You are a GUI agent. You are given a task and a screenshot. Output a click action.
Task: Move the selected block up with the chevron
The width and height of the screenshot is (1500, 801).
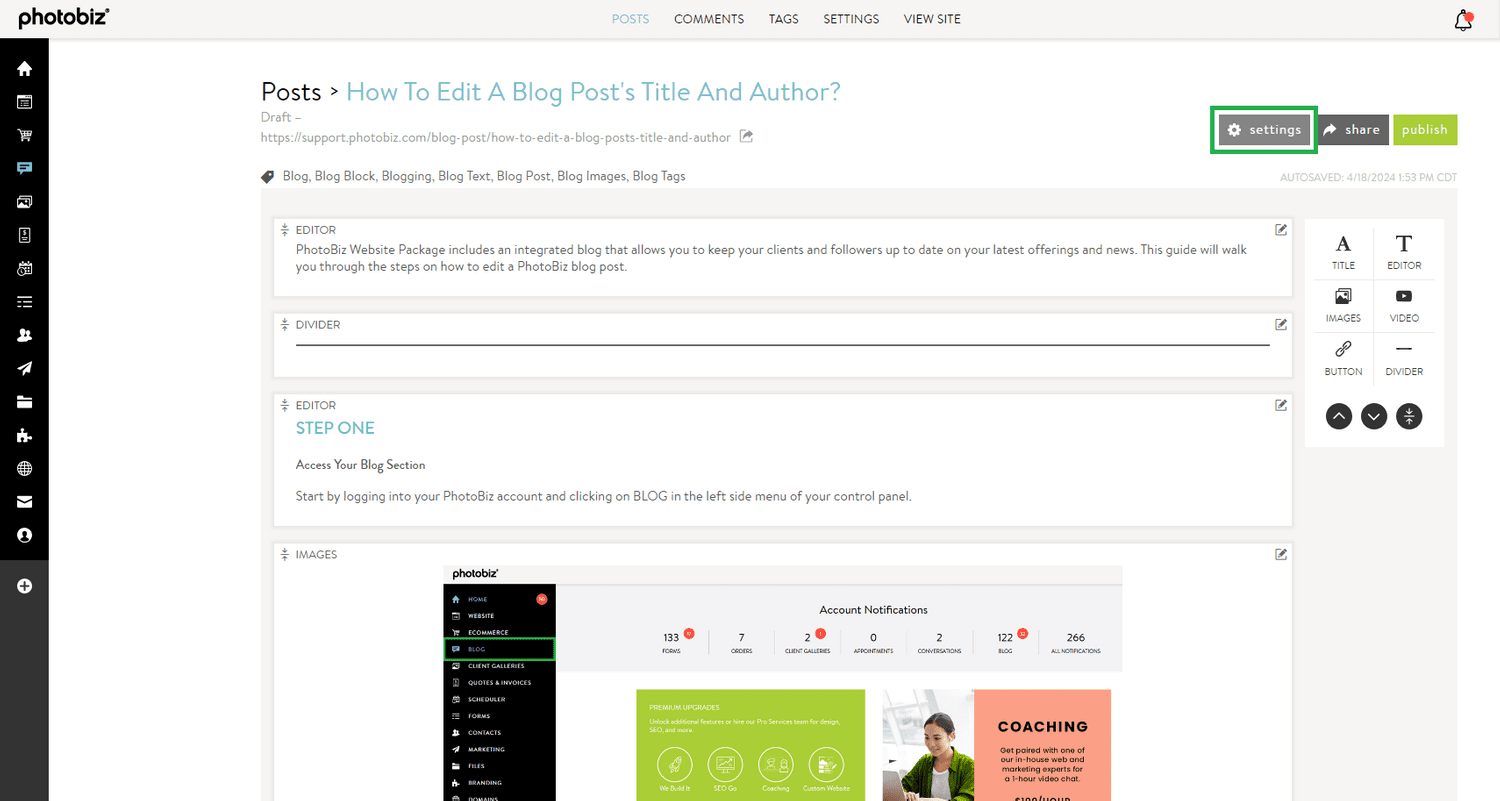[x=1339, y=416]
